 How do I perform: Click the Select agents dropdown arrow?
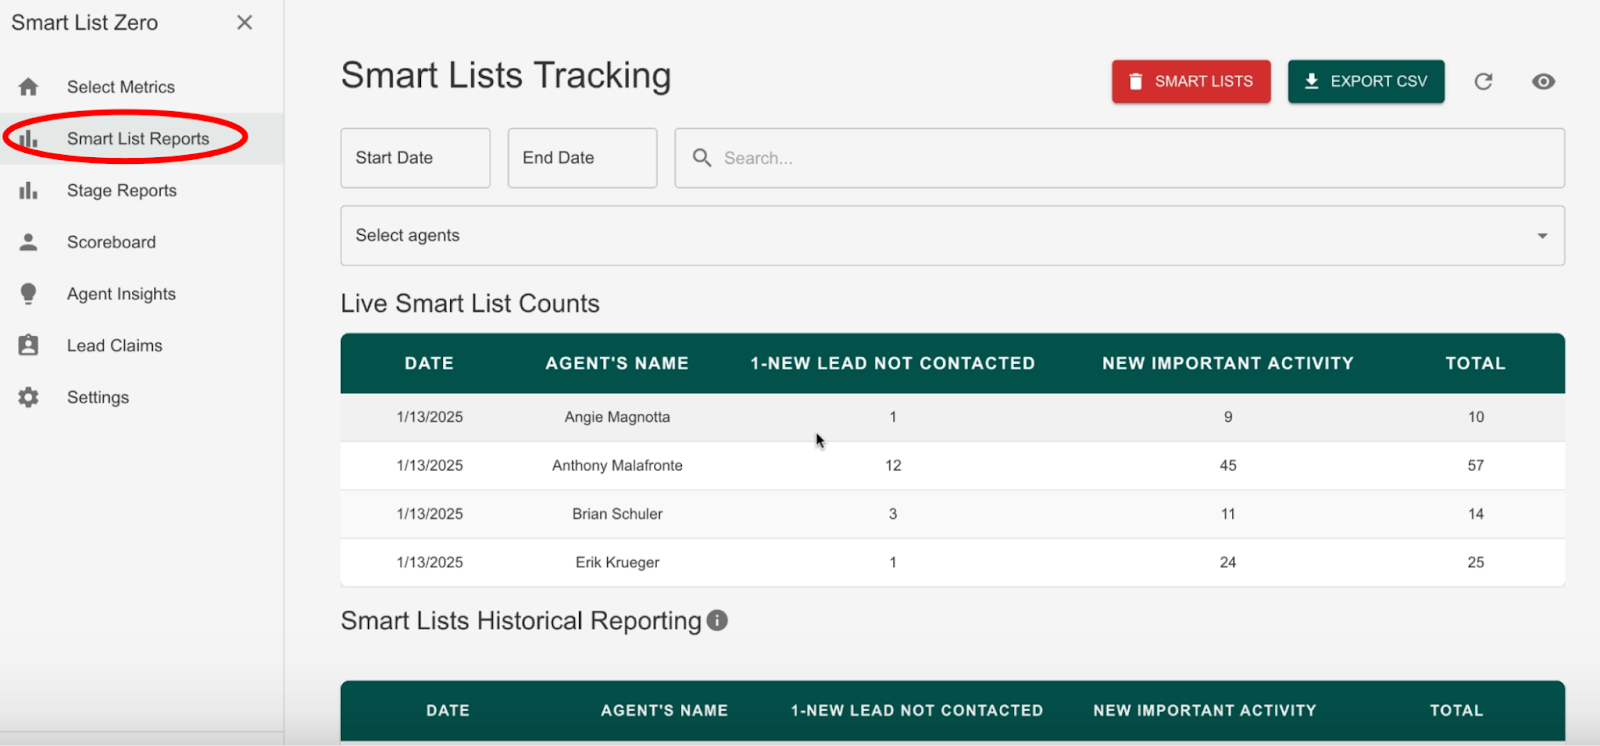click(x=1542, y=236)
